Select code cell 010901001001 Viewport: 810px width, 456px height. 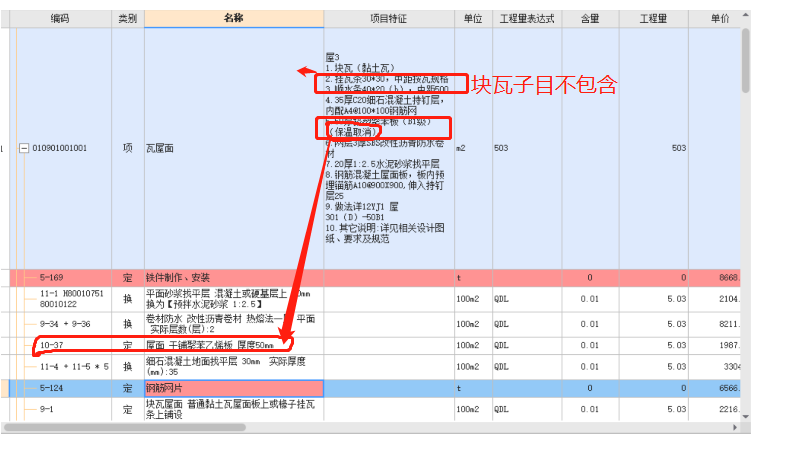point(59,148)
